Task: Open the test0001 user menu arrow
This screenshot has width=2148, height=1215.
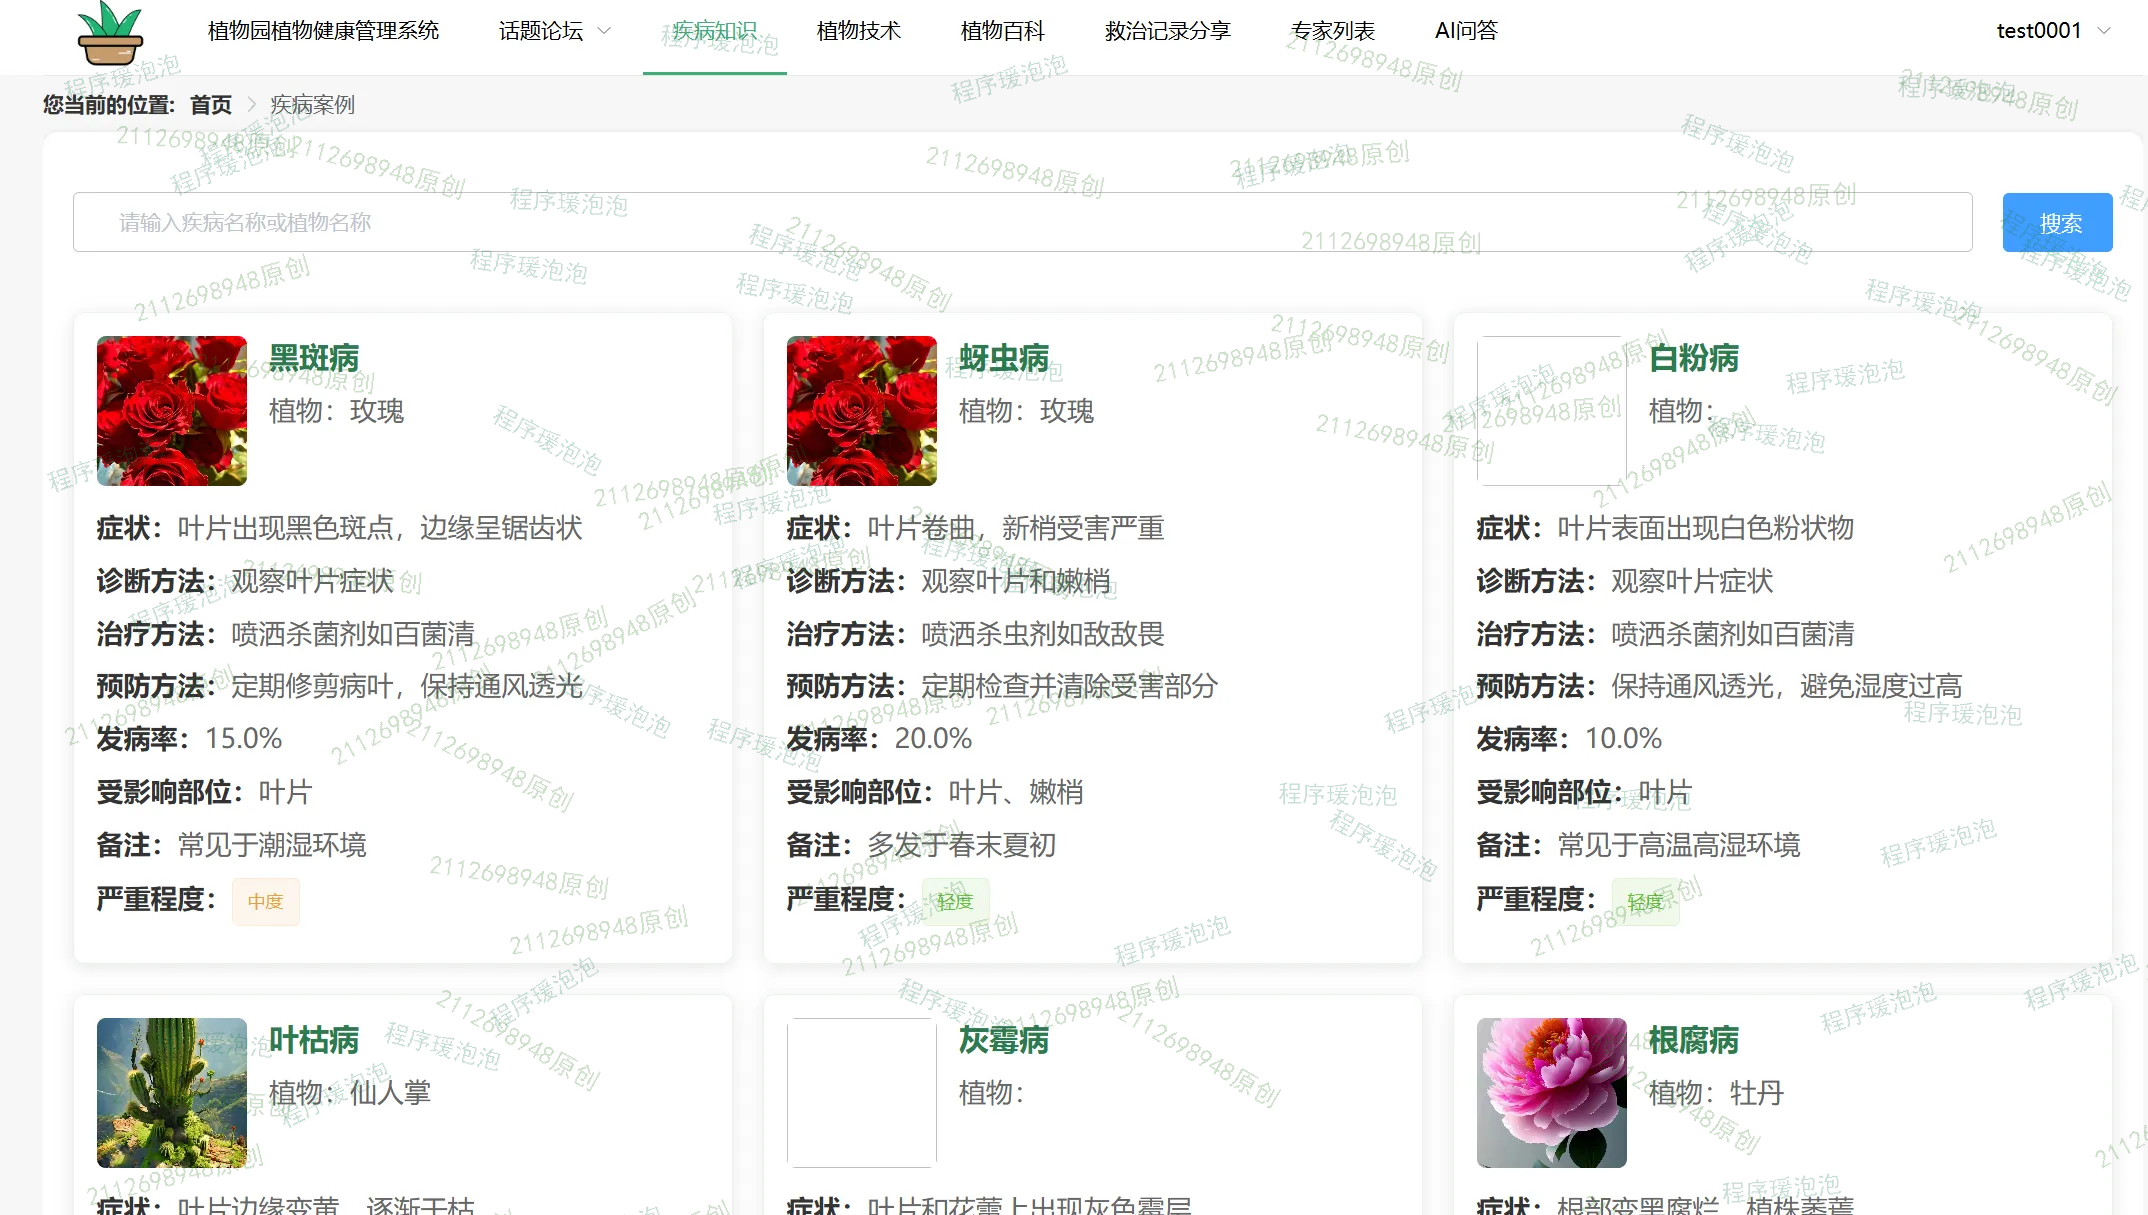Action: tap(2104, 31)
